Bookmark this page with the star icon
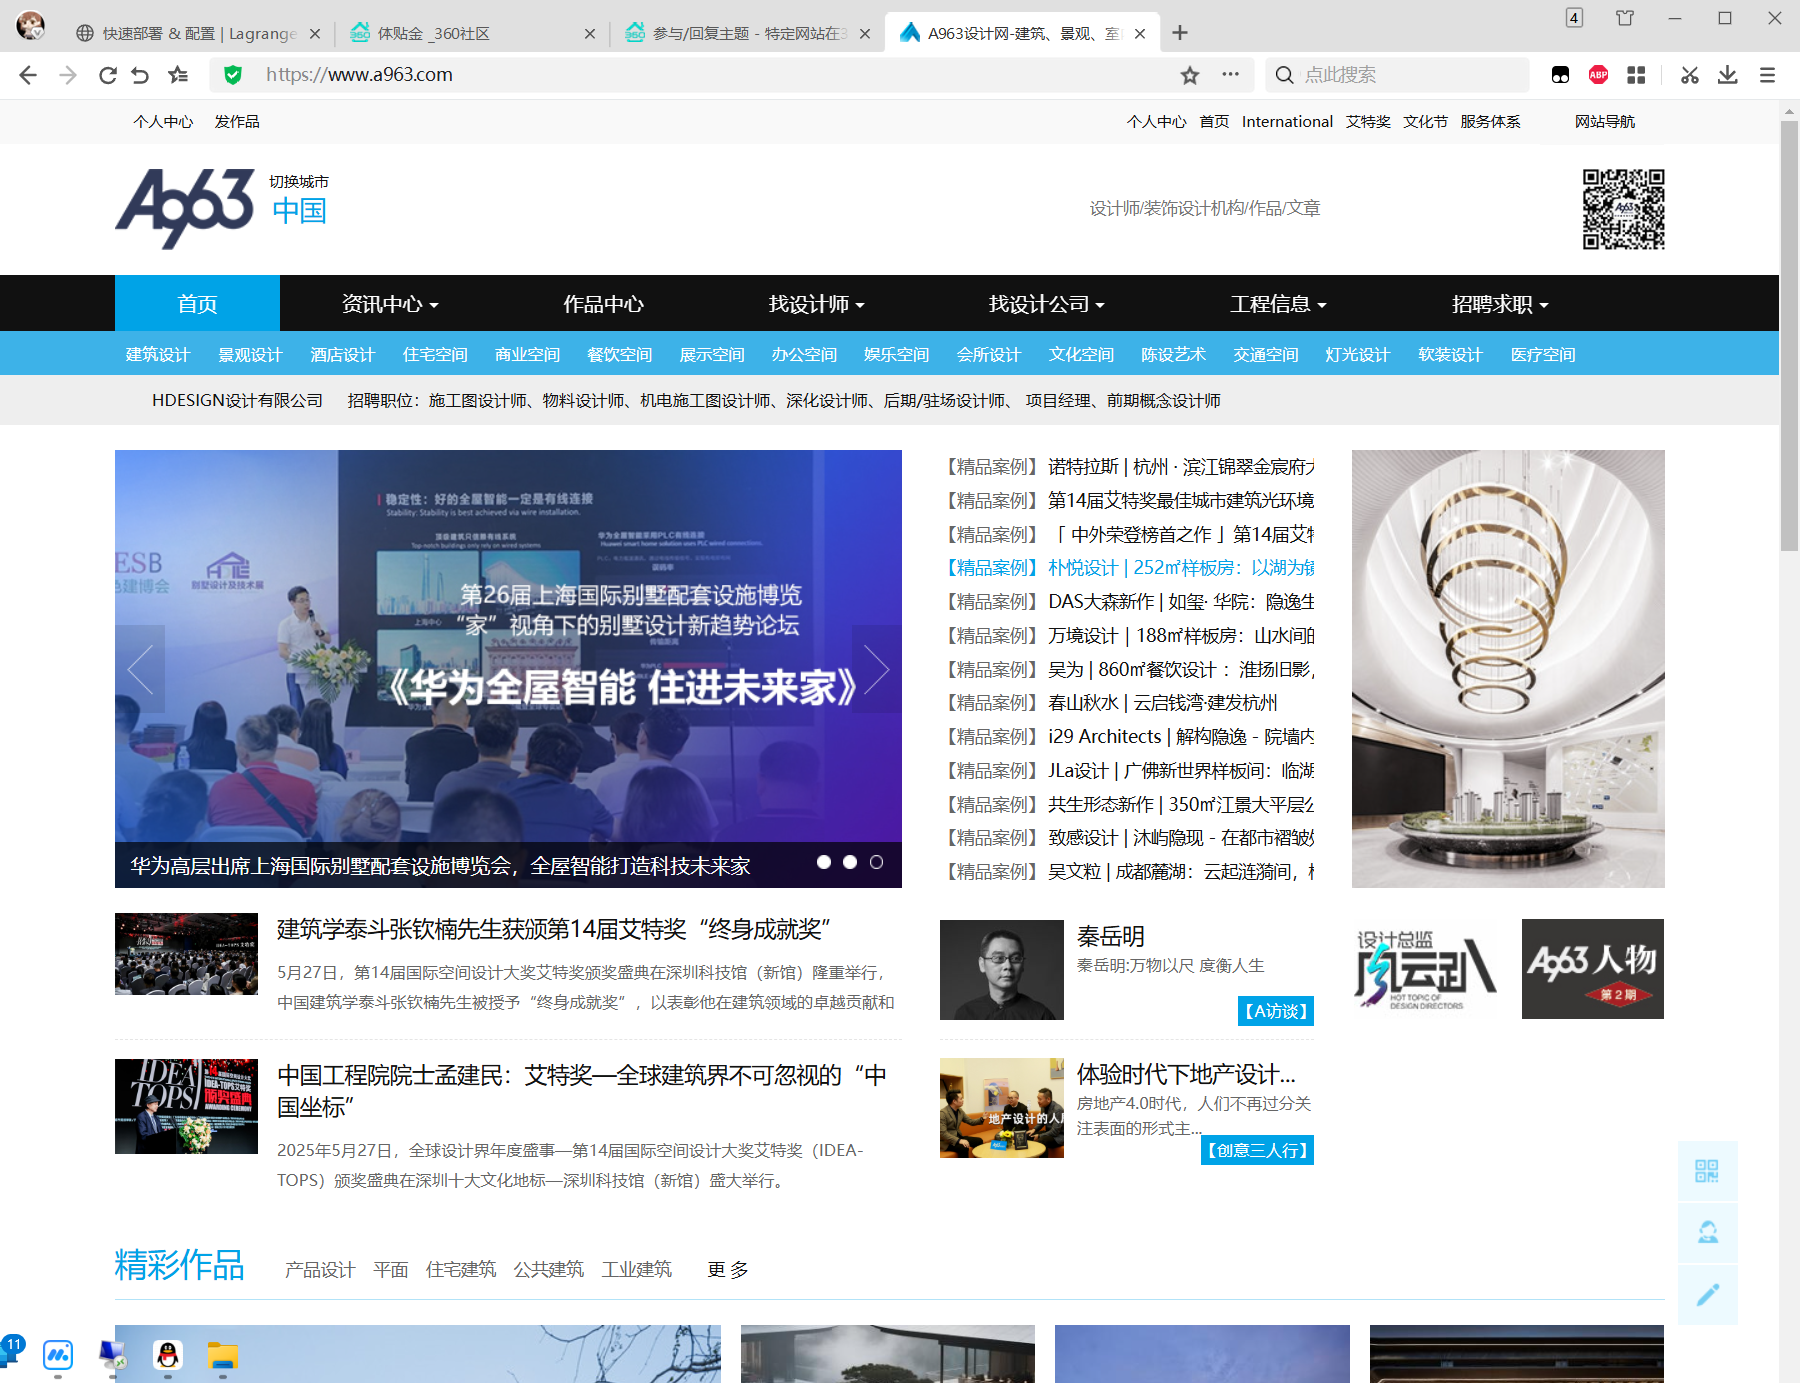The height and width of the screenshot is (1383, 1800). pos(1189,74)
